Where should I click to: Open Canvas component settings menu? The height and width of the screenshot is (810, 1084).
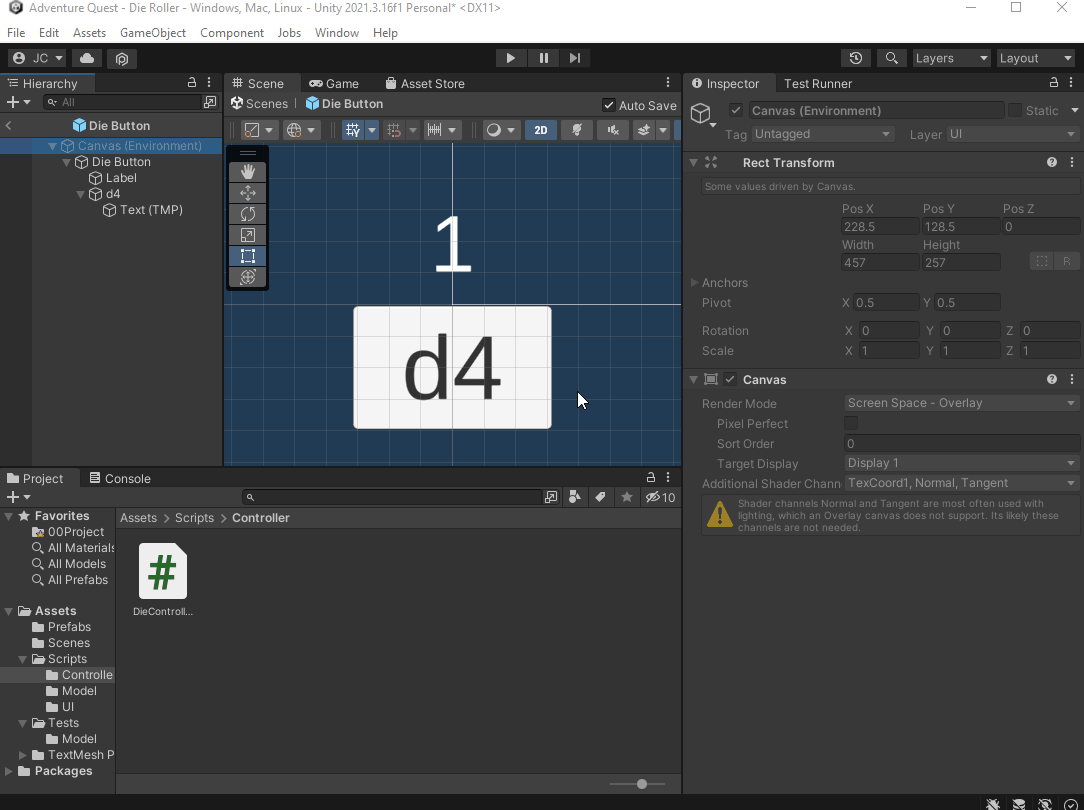1072,379
